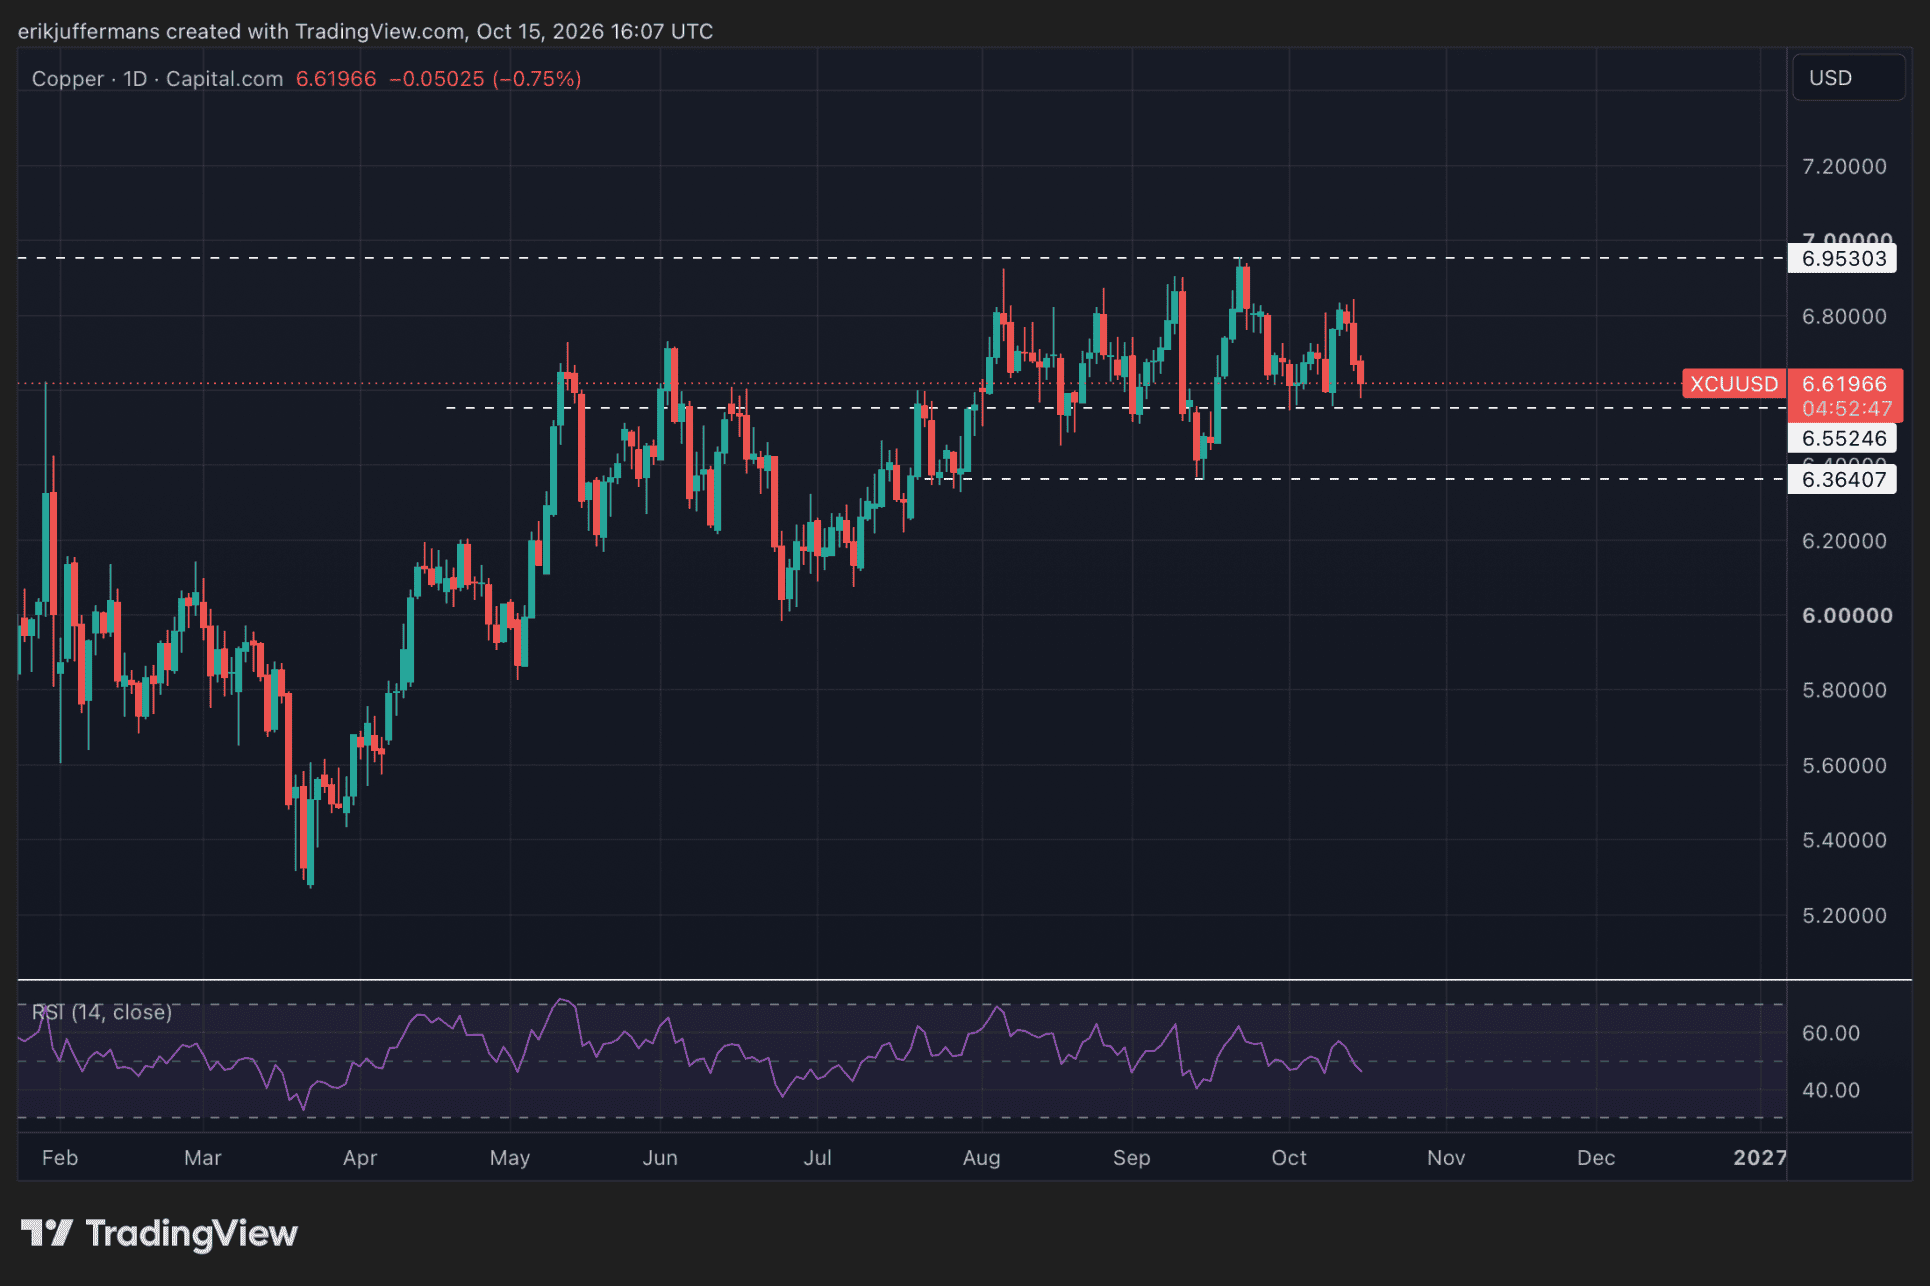Click the RSI 60.00 scale label

point(1831,1033)
